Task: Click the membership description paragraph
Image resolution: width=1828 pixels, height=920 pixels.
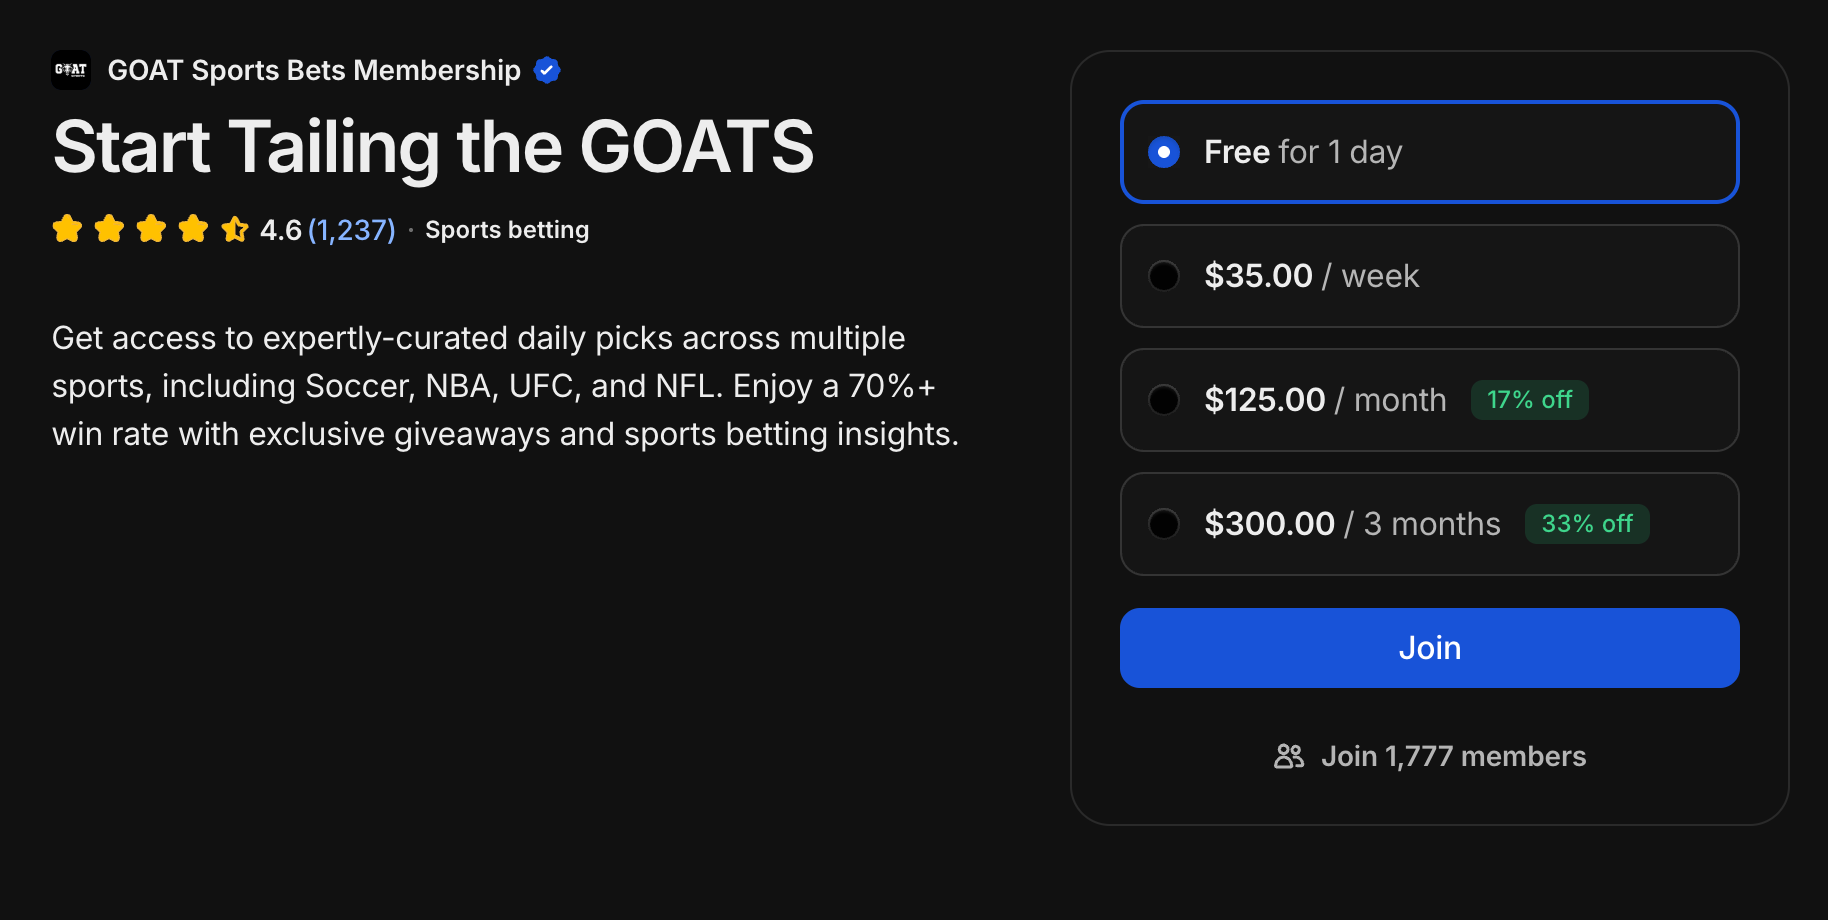Action: (x=505, y=386)
